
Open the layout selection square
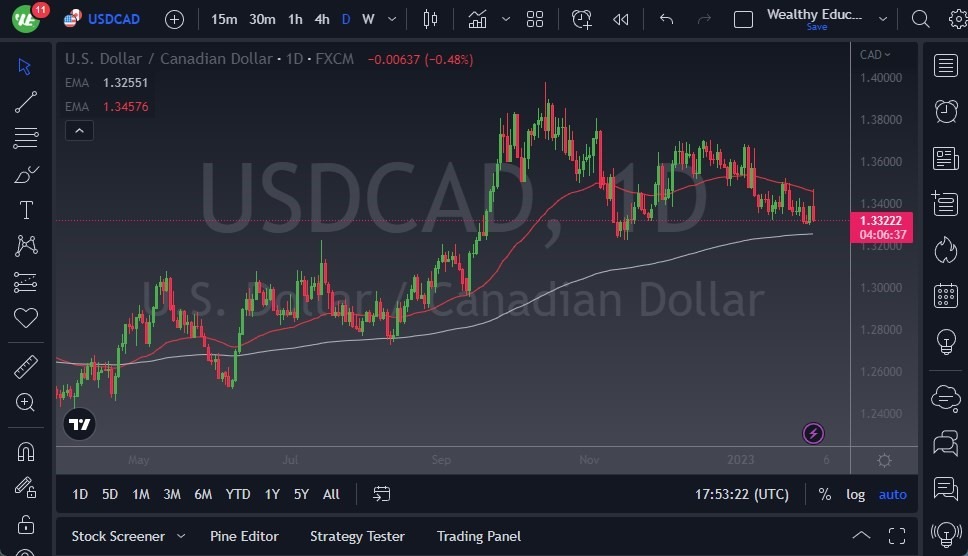click(743, 20)
